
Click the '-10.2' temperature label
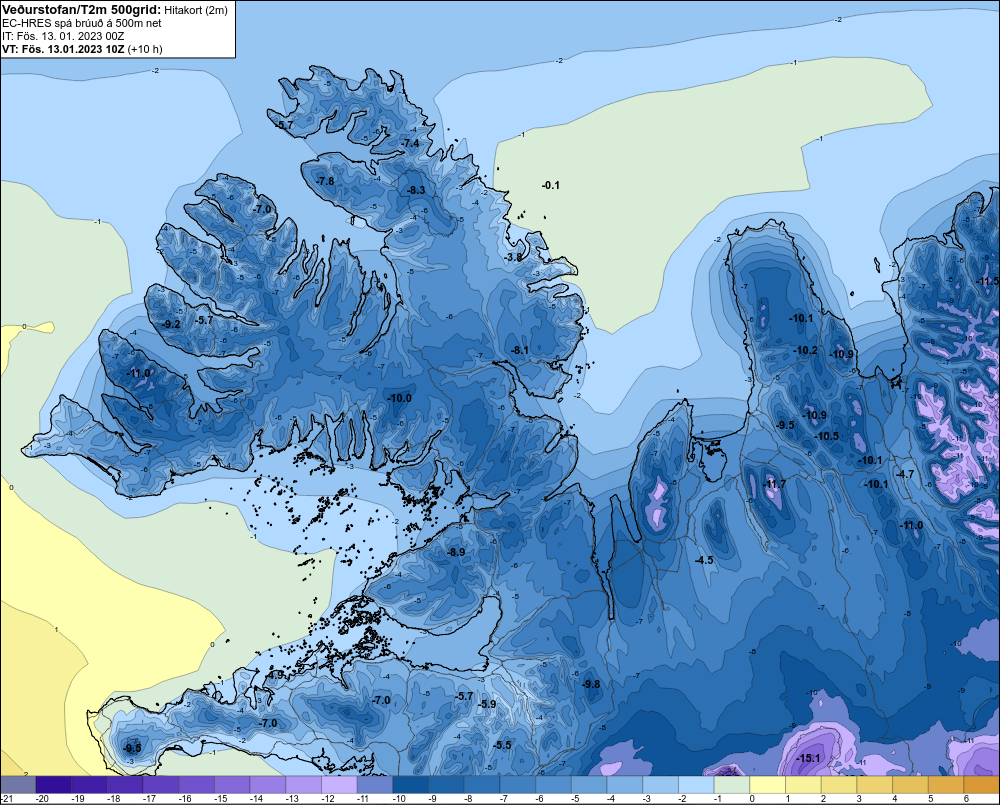pos(805,350)
